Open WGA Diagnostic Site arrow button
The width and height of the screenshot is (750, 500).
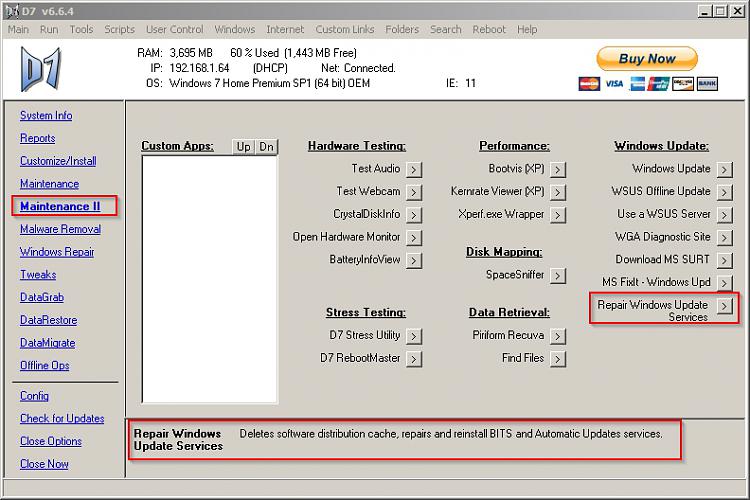[725, 237]
